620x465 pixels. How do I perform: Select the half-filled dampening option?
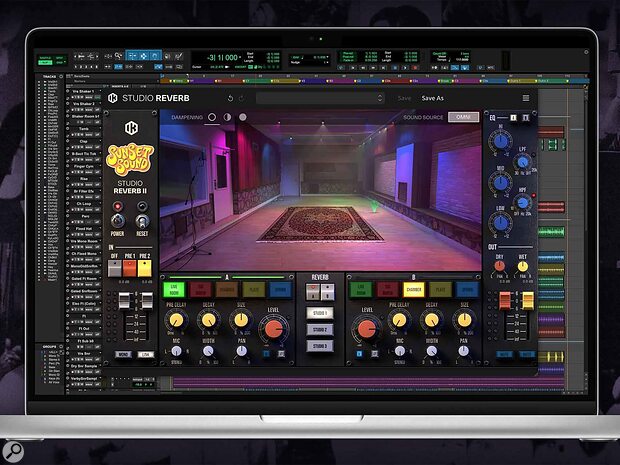point(227,117)
